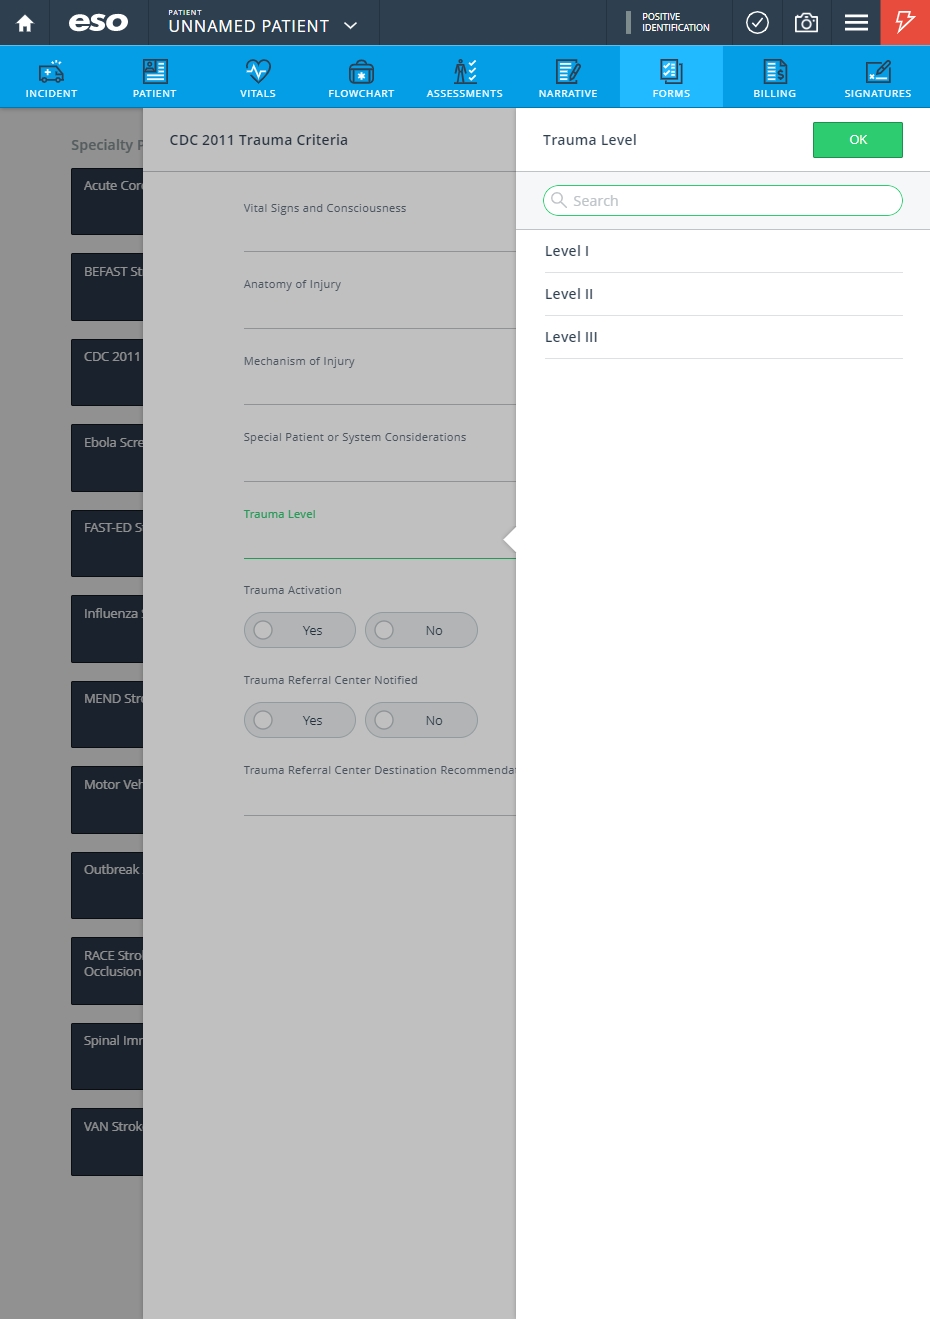Image resolution: width=930 pixels, height=1319 pixels.
Task: Select Yes for Trauma Referral Center Notified
Action: click(x=300, y=720)
